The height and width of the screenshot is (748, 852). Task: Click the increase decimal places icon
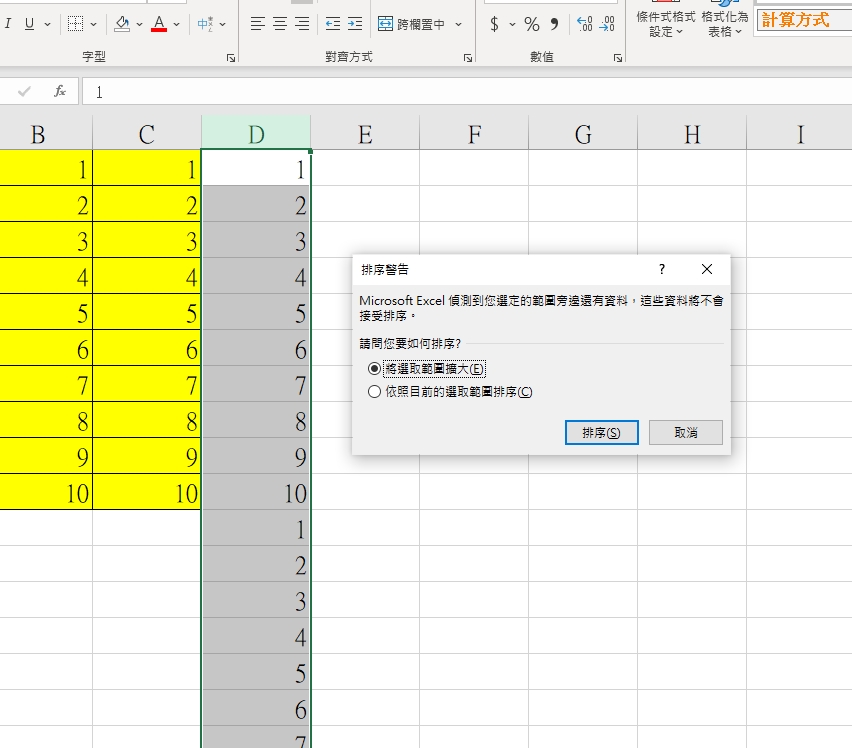pyautogui.click(x=585, y=23)
